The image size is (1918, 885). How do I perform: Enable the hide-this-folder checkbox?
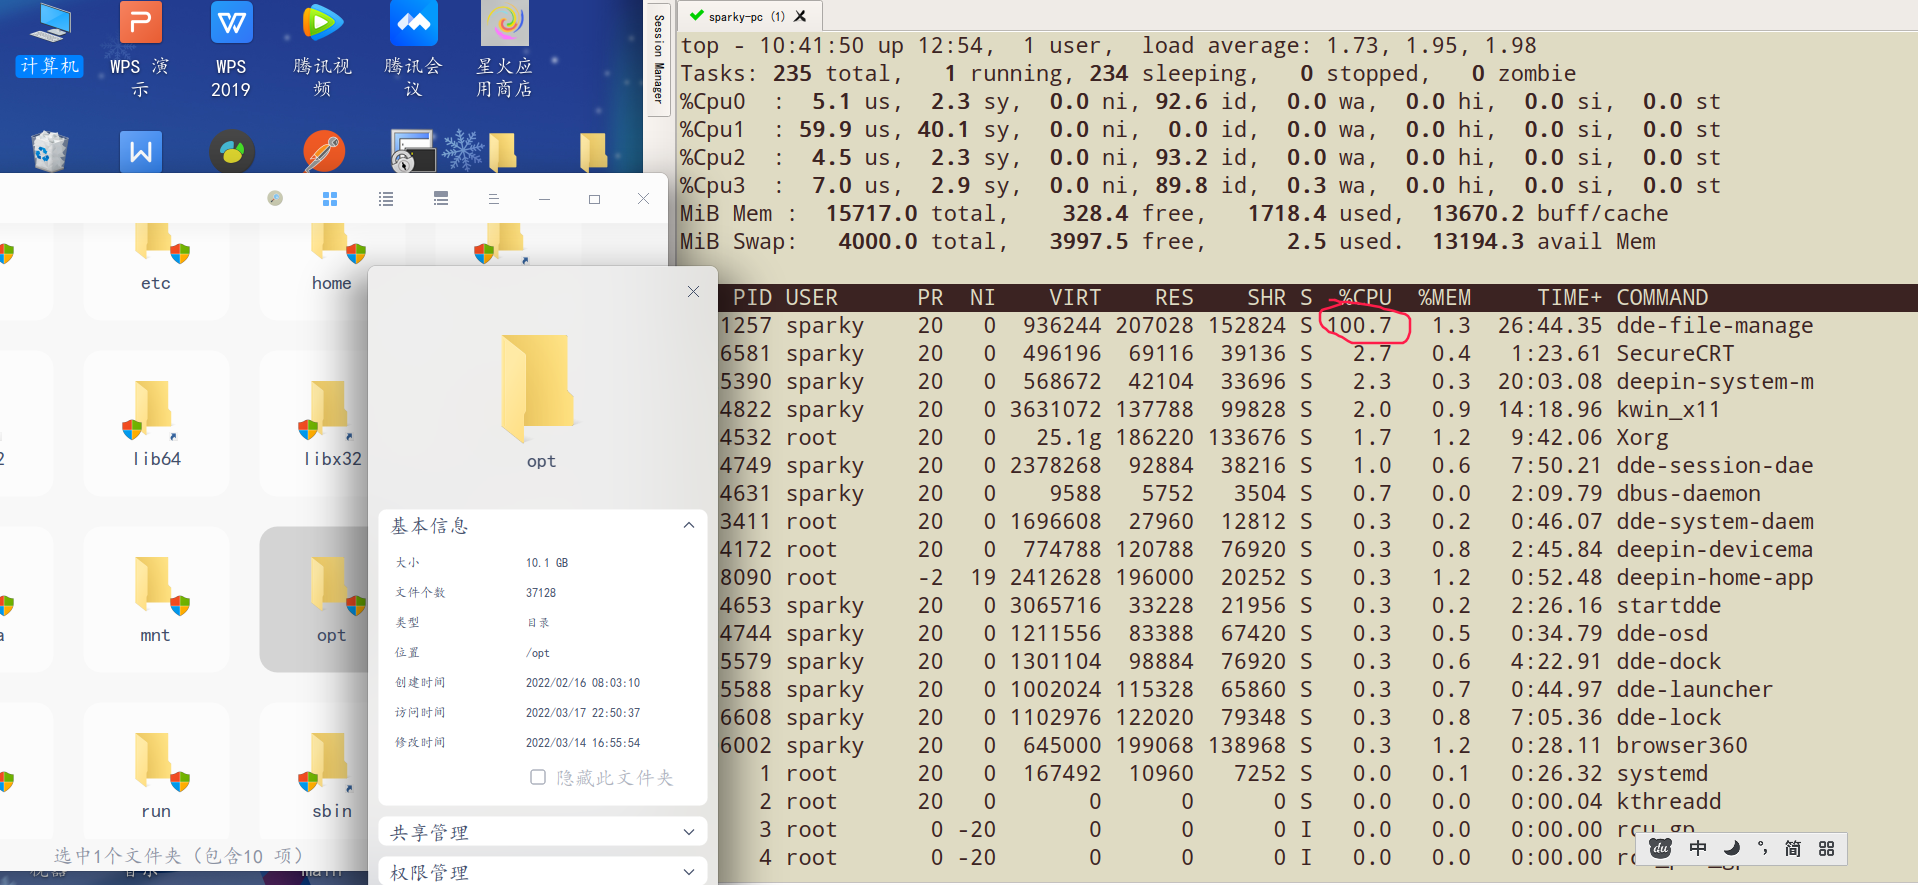(x=538, y=777)
